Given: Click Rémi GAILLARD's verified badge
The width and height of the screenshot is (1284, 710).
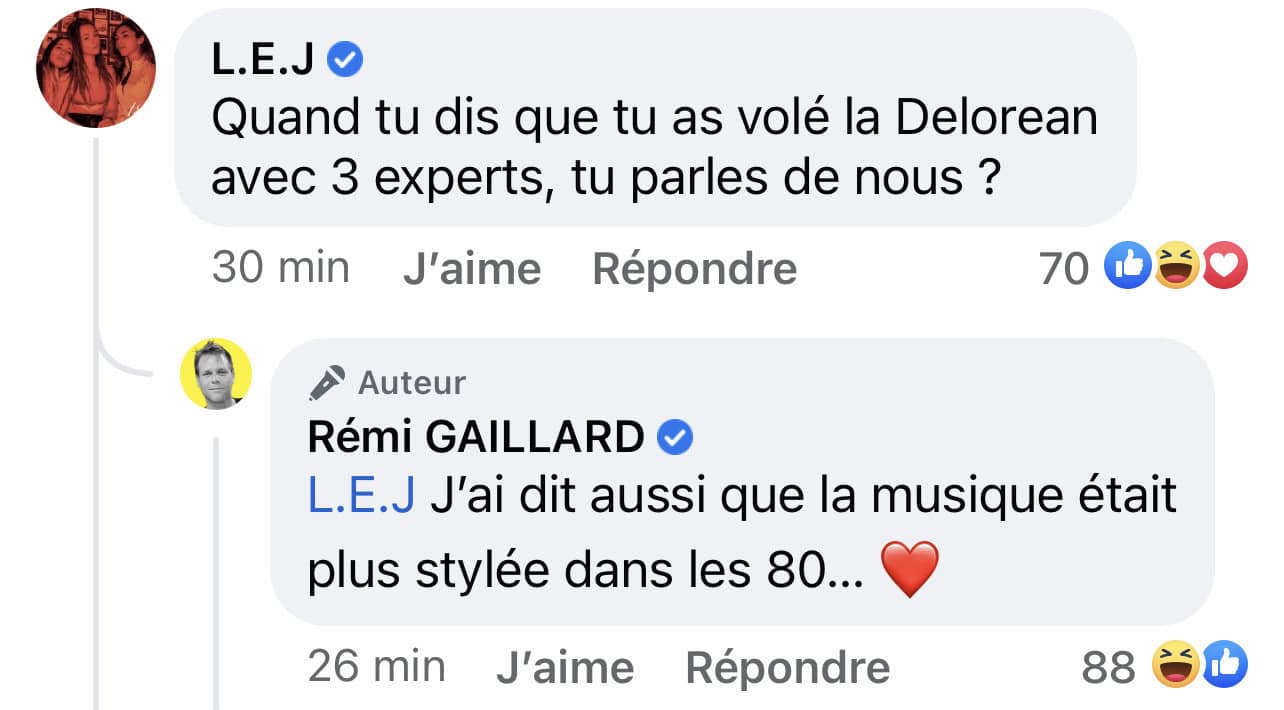Looking at the screenshot, I should coord(676,437).
